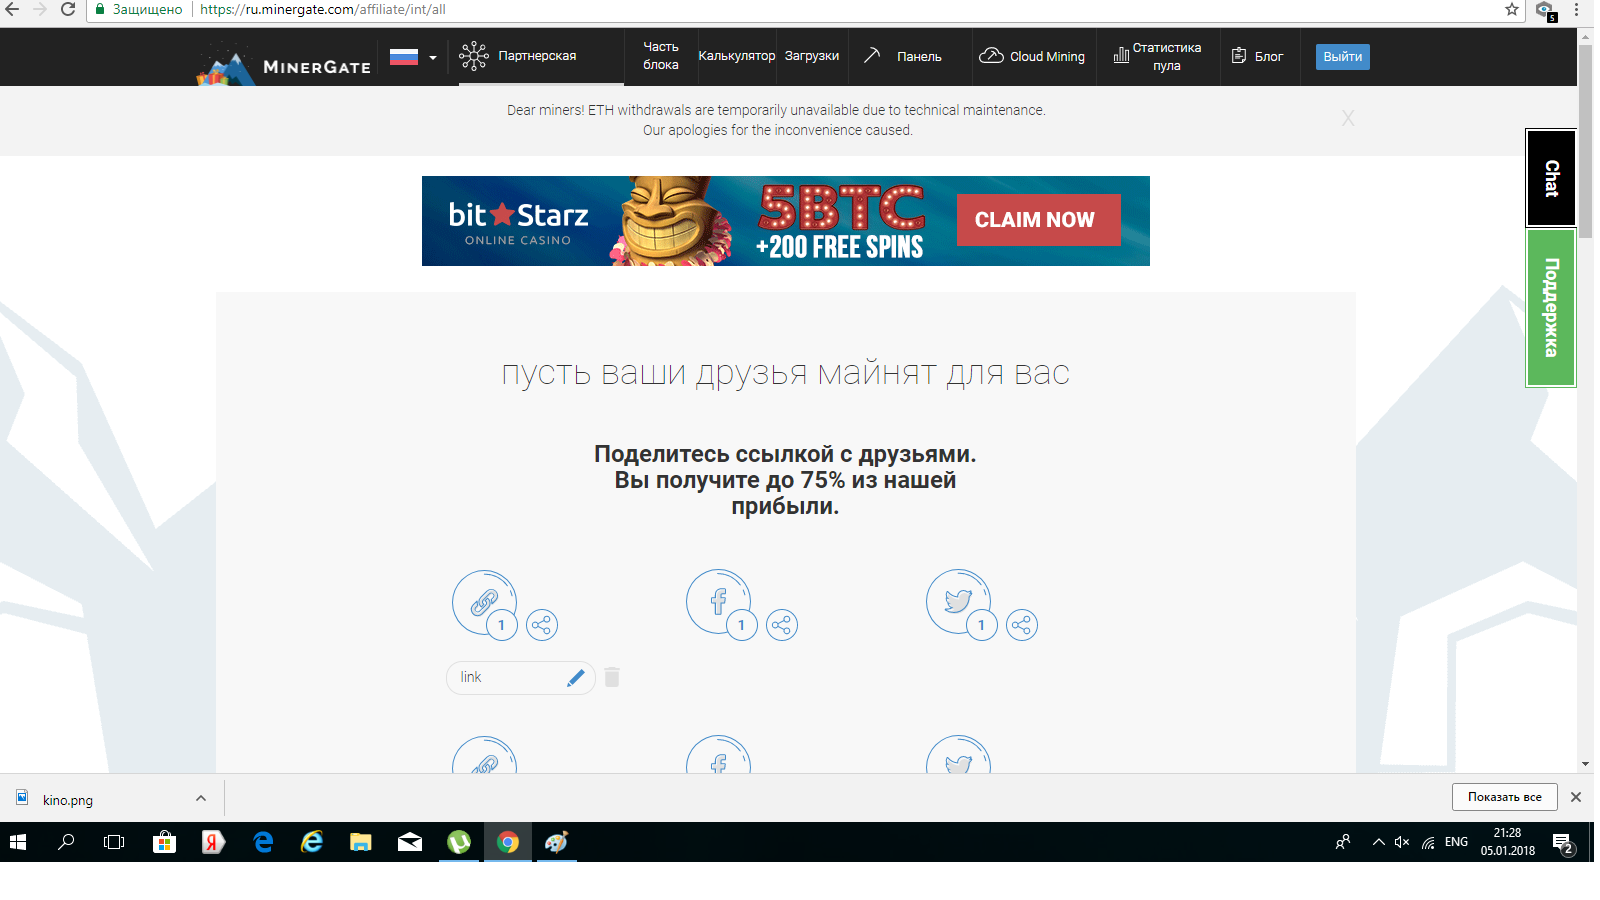Show hidden system tray icons
Viewport: 1600px width, 900px height.
(x=1379, y=842)
